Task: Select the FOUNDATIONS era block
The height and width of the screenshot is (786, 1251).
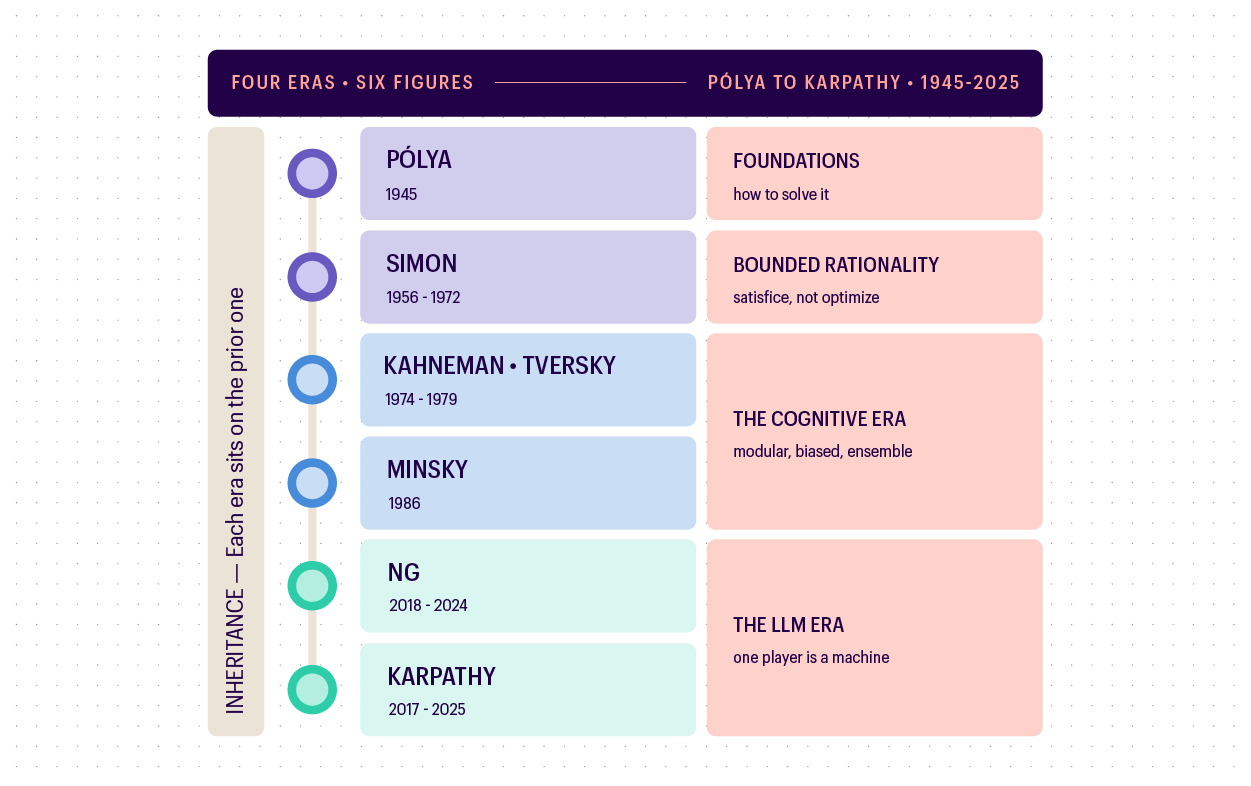Action: (x=875, y=173)
